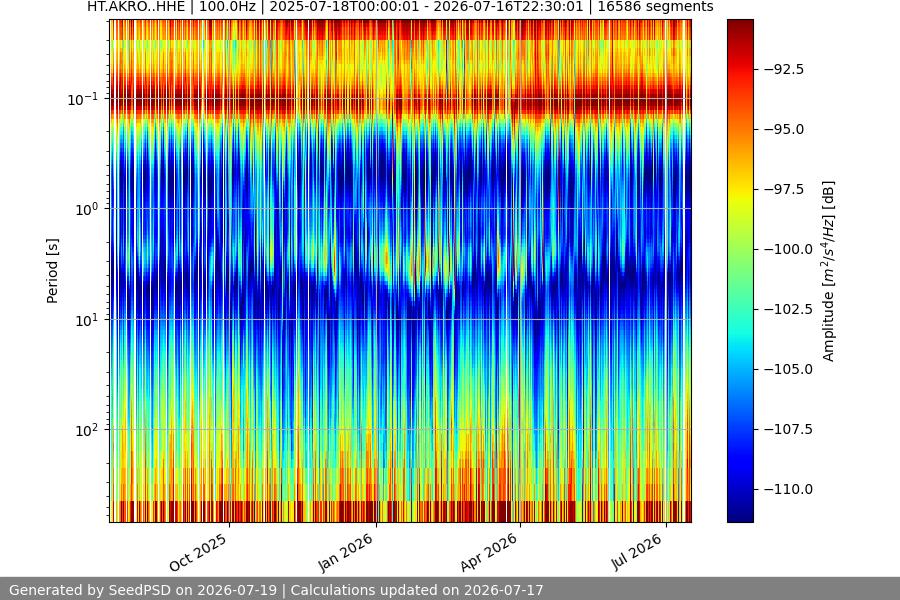Click the −92.5 colorbar tick label
The width and height of the screenshot is (900, 600).
pyautogui.click(x=783, y=69)
